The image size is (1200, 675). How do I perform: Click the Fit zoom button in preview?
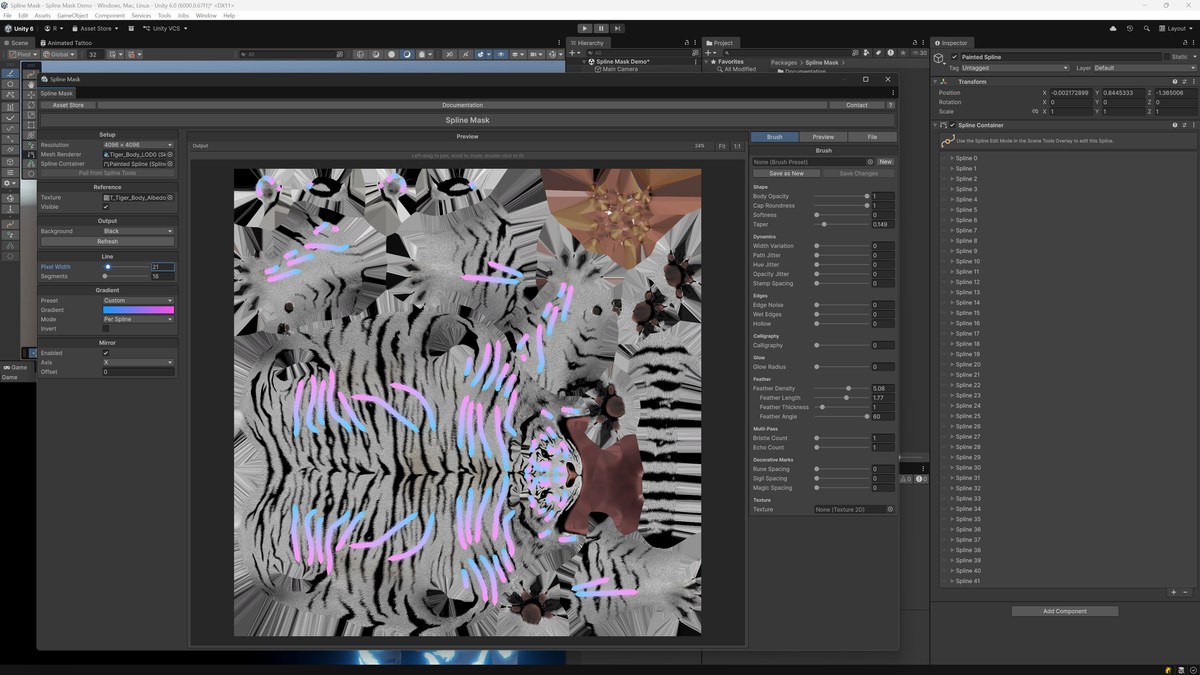click(721, 146)
